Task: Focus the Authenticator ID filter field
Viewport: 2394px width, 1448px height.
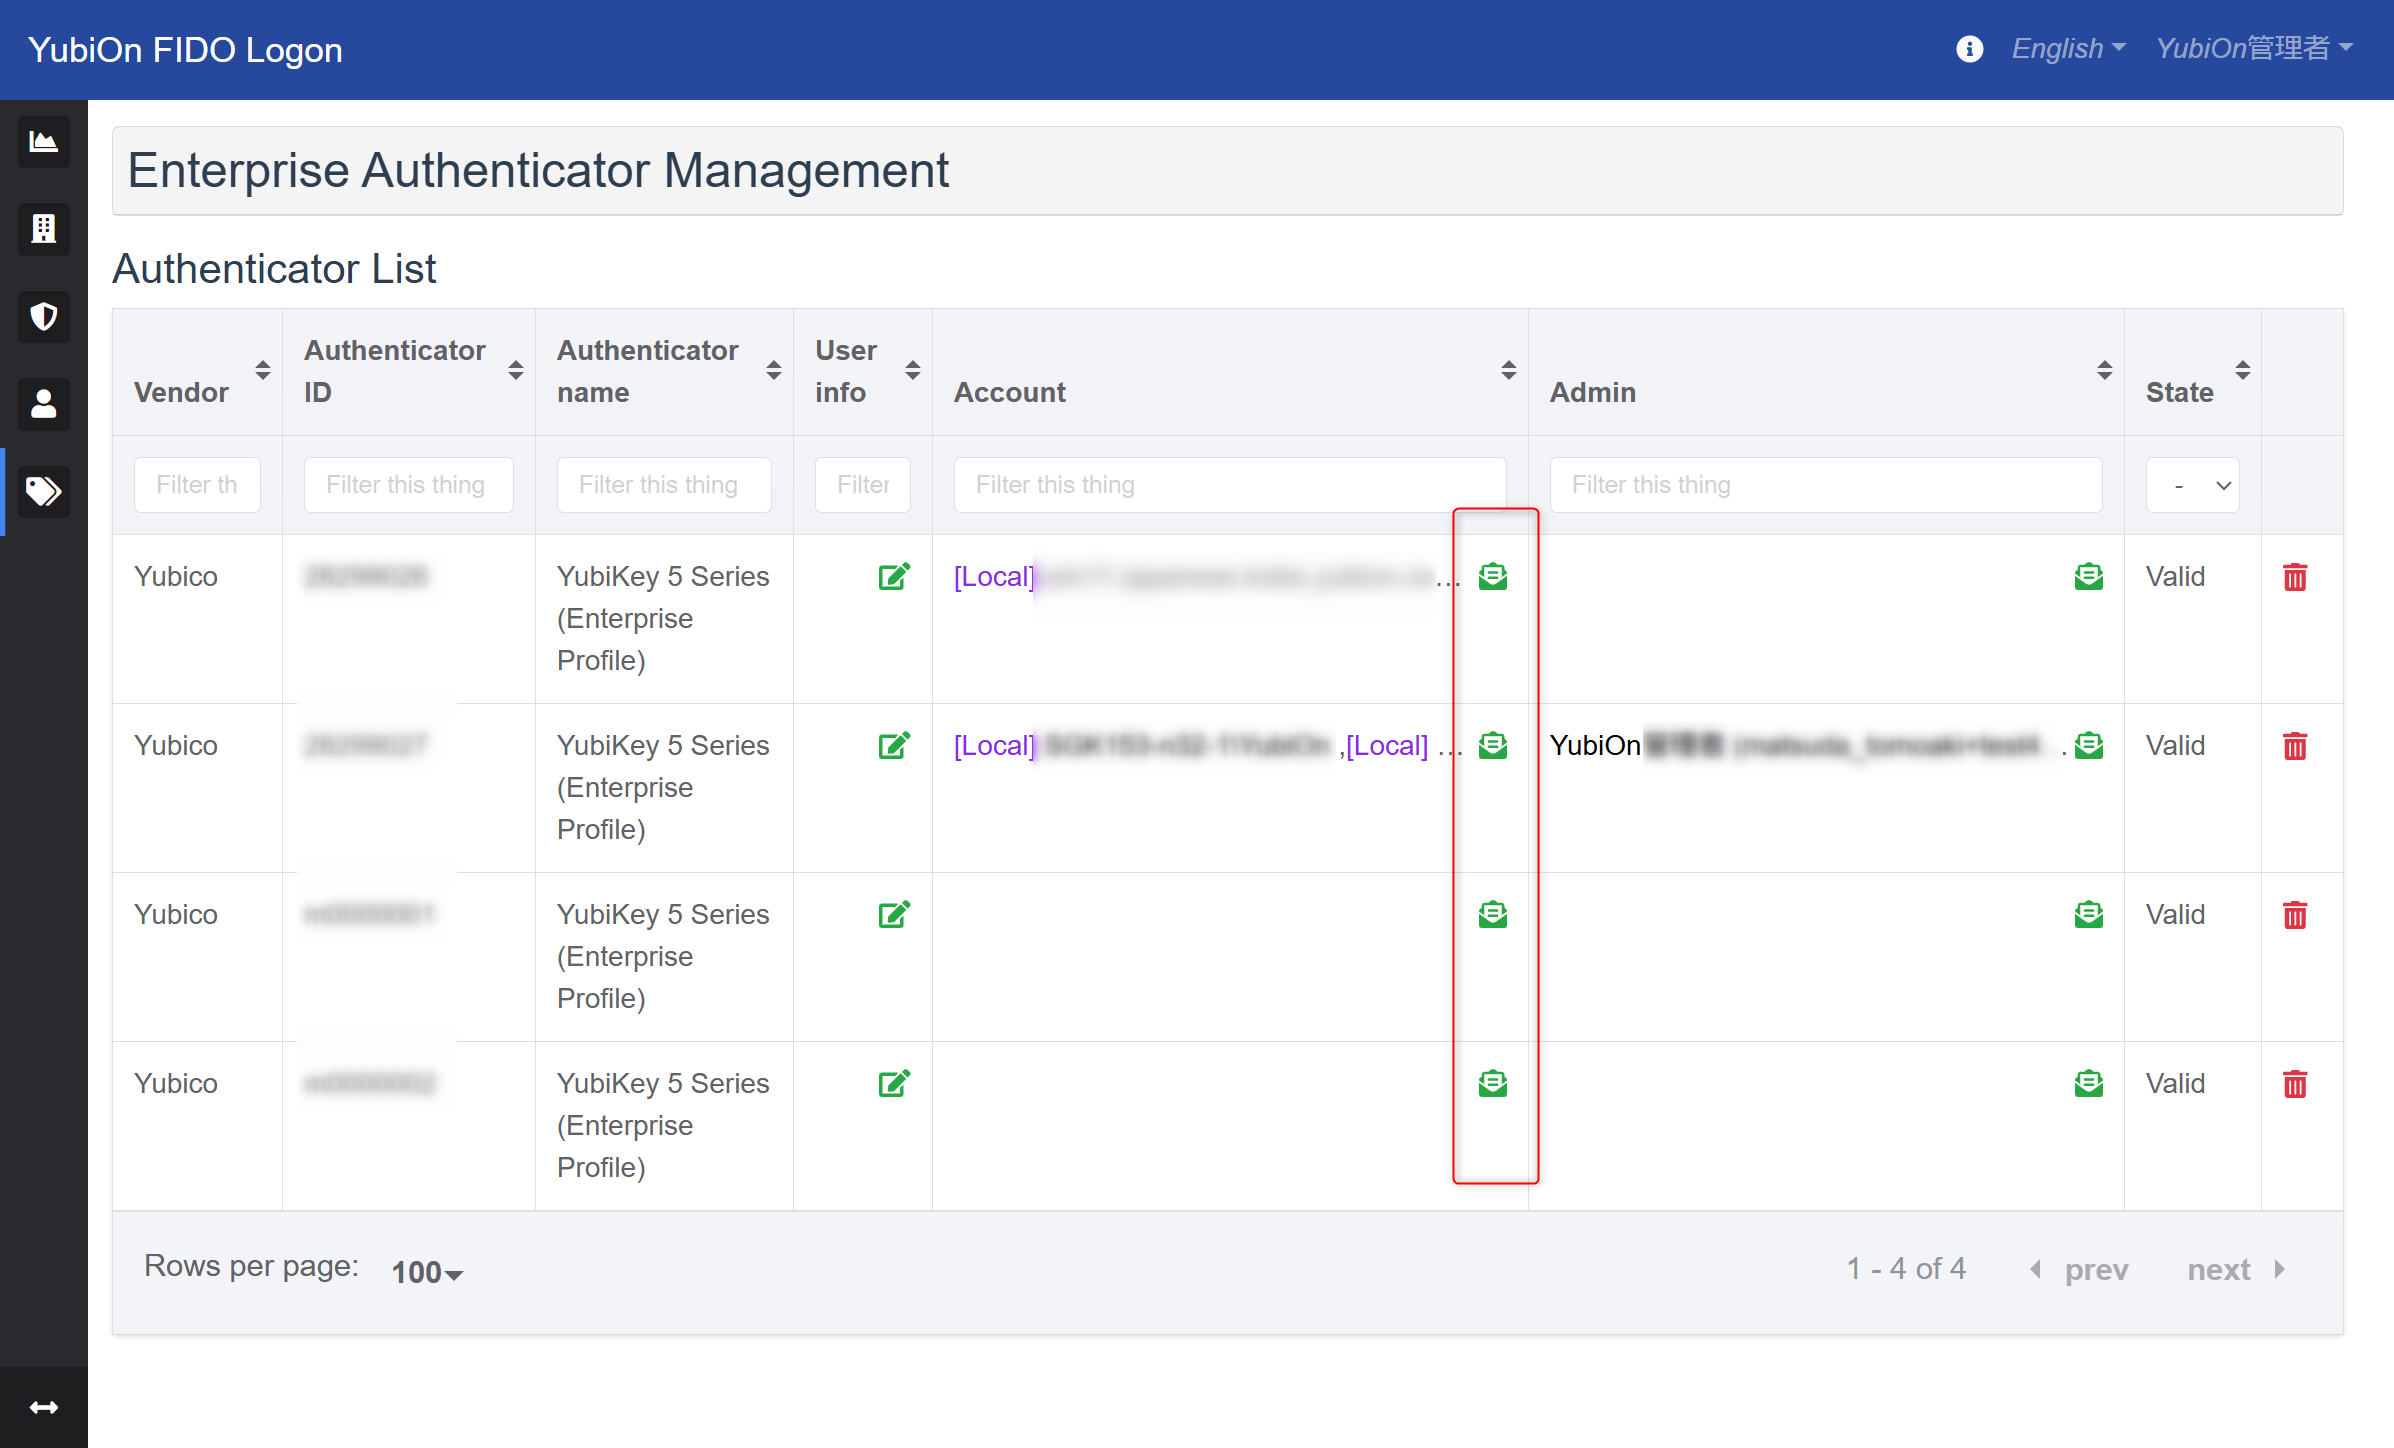Action: pyautogui.click(x=408, y=485)
